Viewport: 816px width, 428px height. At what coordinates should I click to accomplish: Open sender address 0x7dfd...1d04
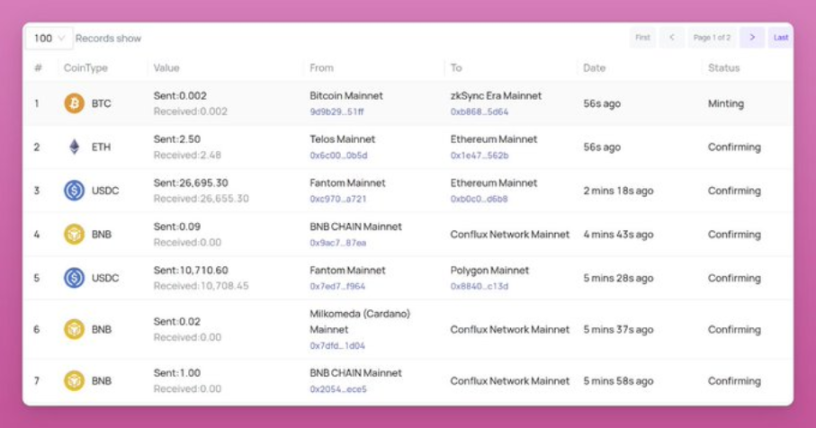[x=338, y=345]
